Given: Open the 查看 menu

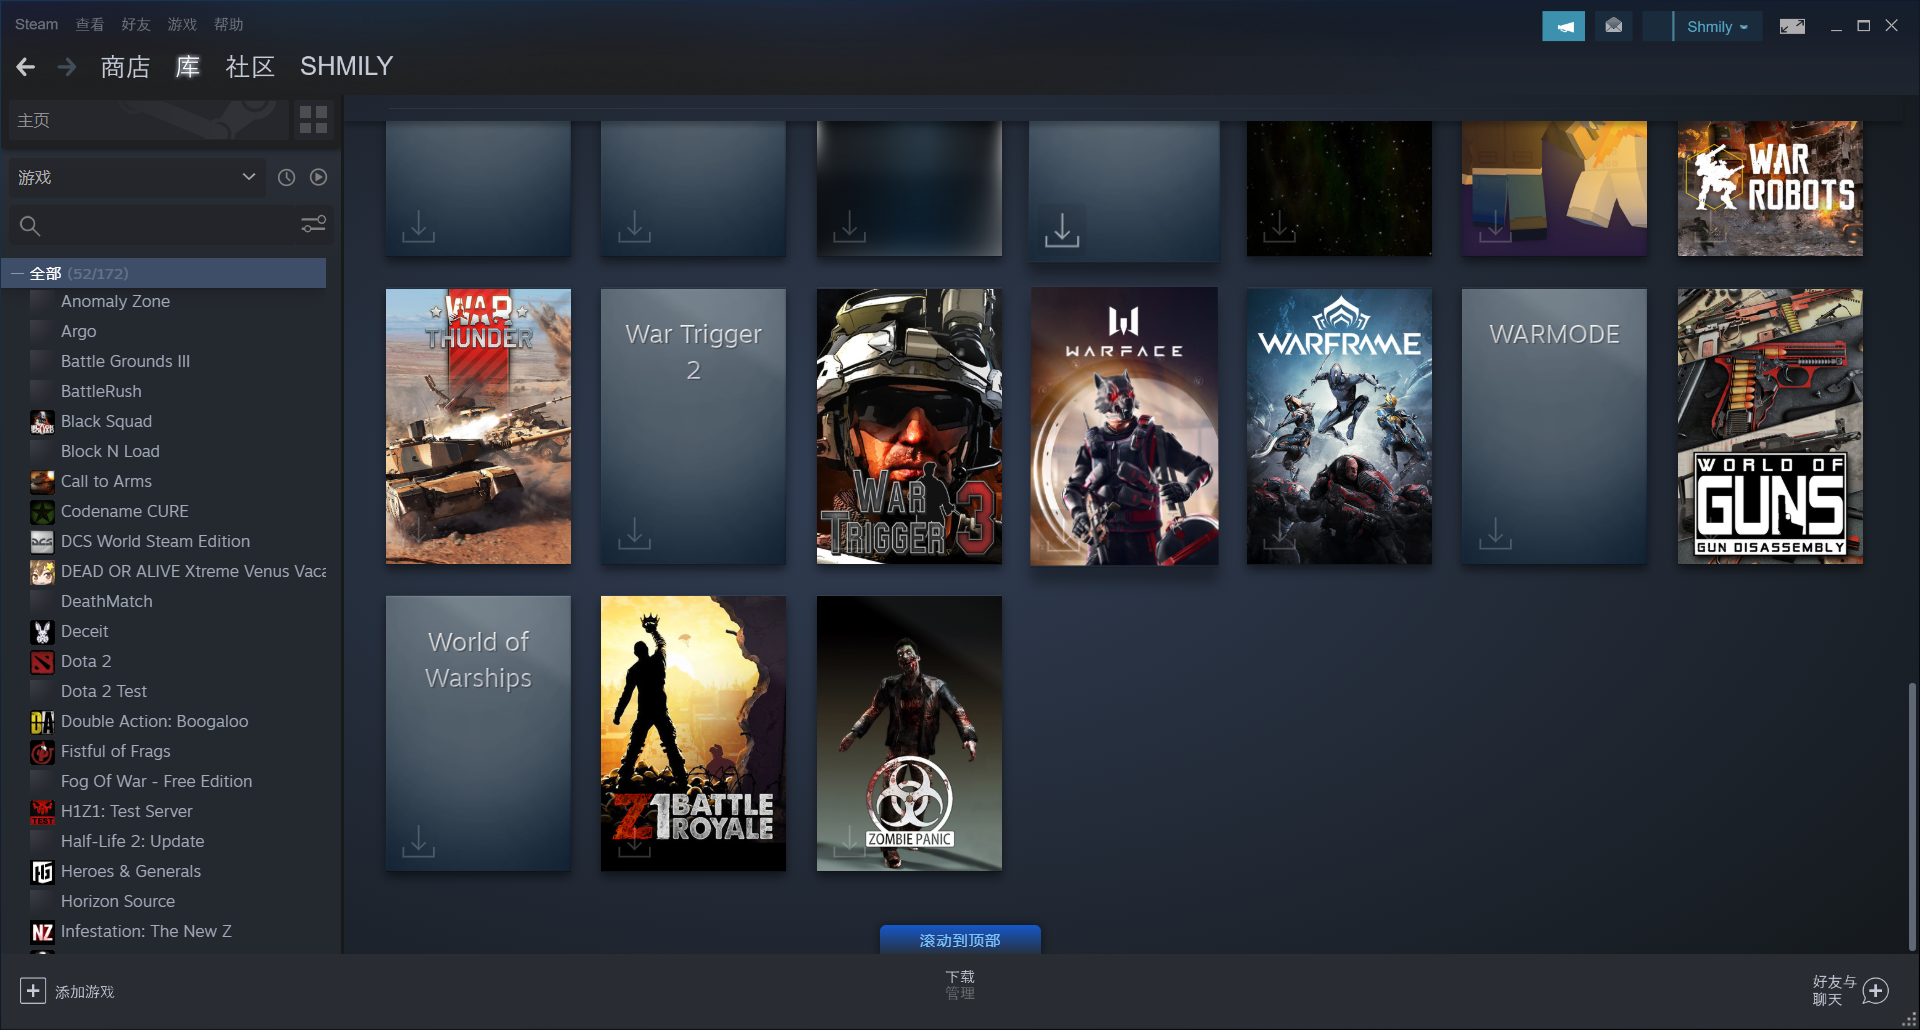Looking at the screenshot, I should (90, 24).
